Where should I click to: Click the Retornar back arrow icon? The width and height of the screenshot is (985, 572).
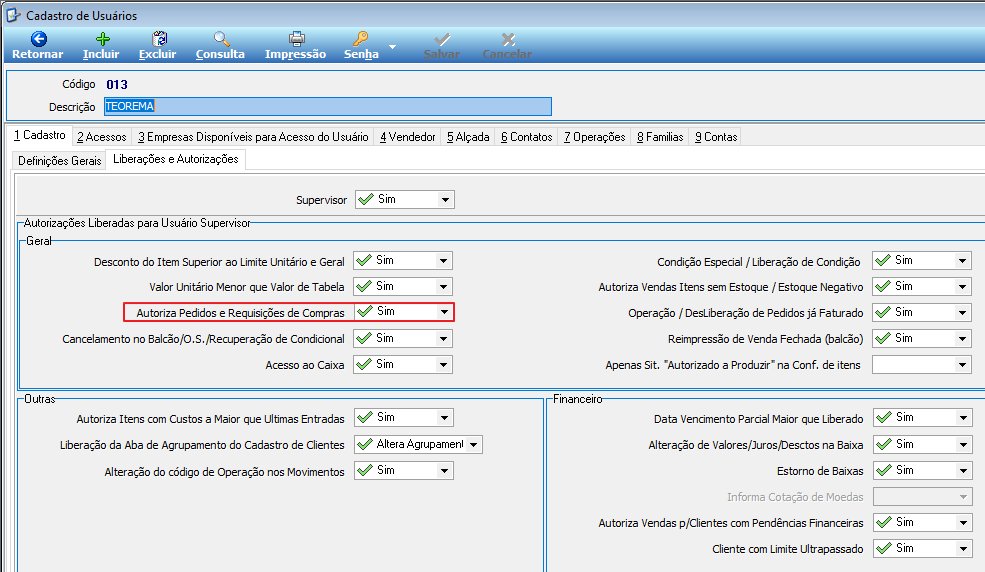click(x=38, y=39)
